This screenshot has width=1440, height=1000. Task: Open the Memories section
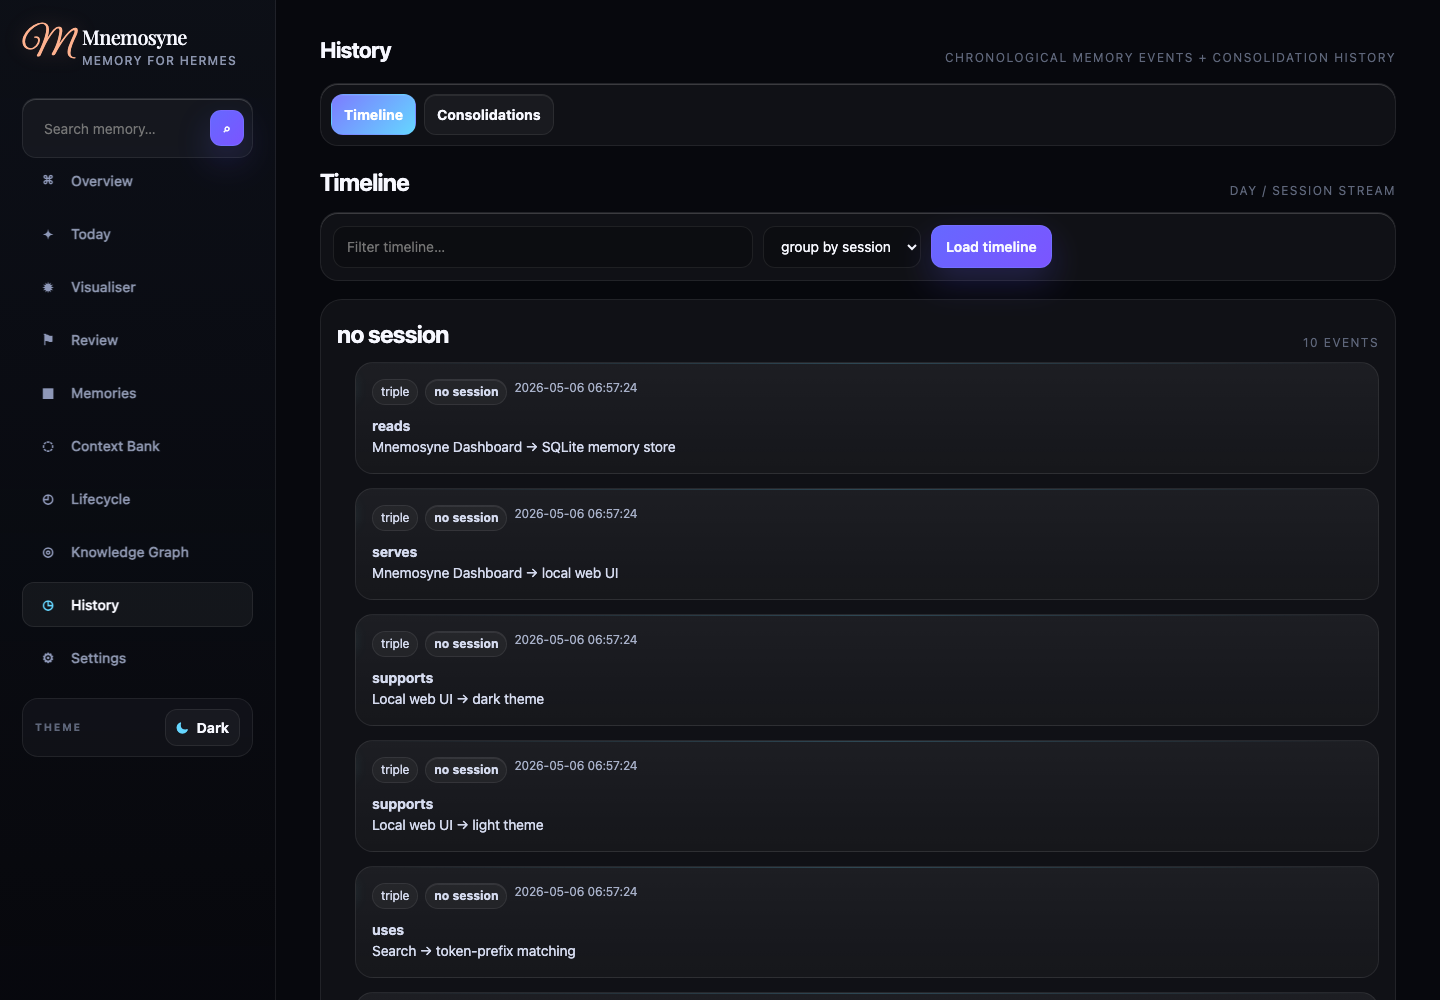coord(137,393)
